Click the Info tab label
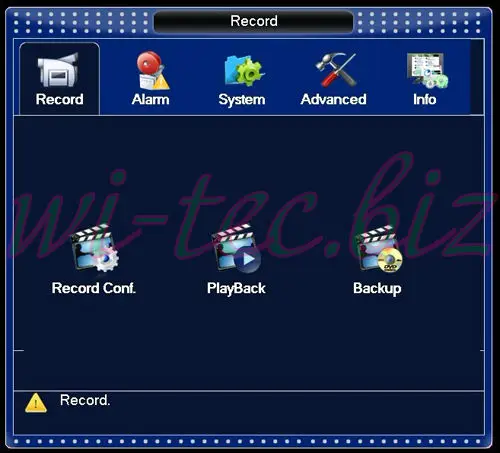This screenshot has height=453, width=500. (425, 99)
